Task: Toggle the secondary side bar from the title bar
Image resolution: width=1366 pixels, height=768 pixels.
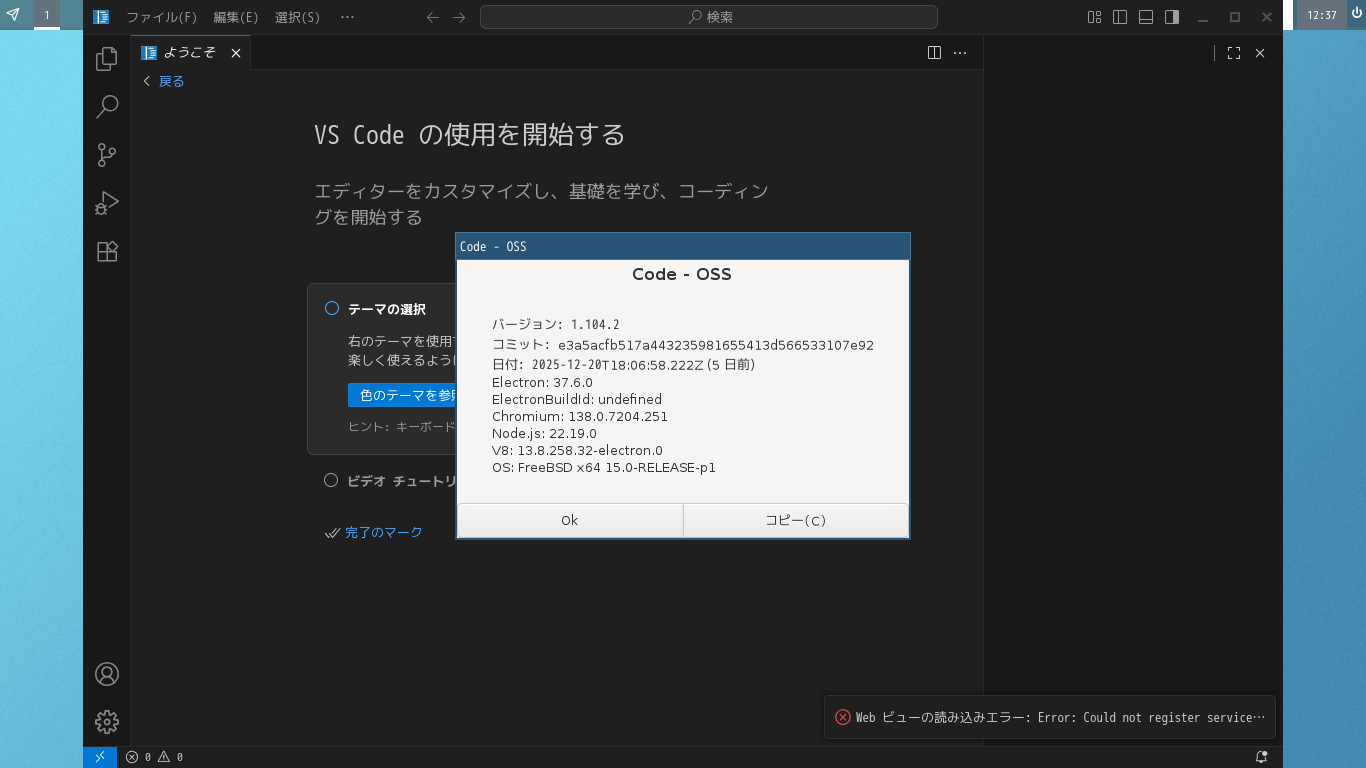Action: pyautogui.click(x=1172, y=17)
